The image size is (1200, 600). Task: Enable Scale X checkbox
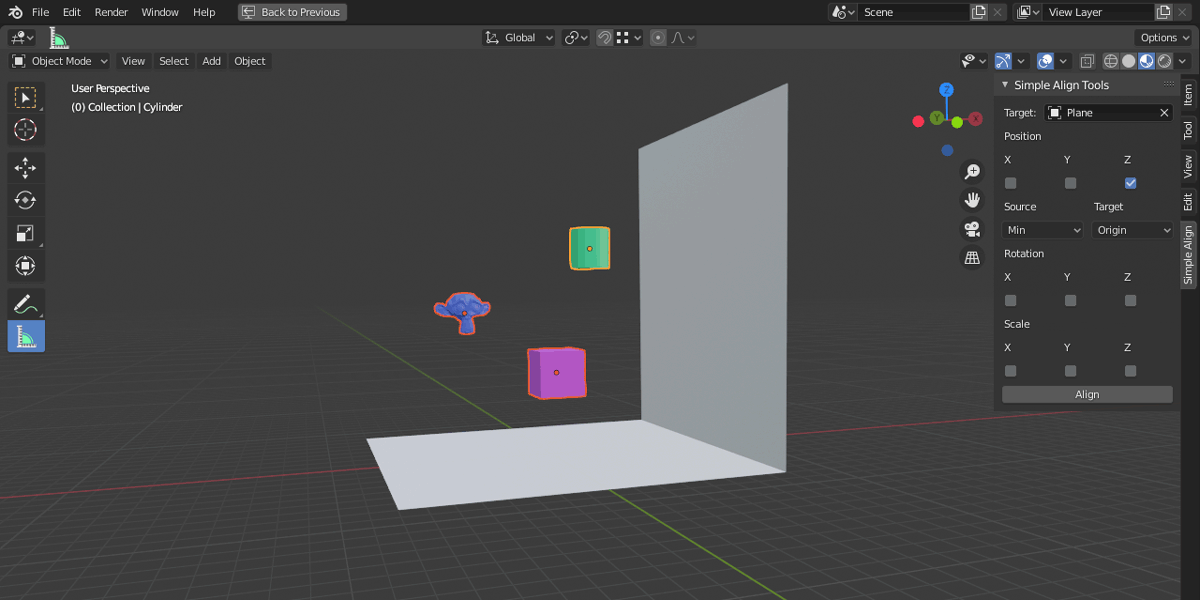click(x=1010, y=371)
